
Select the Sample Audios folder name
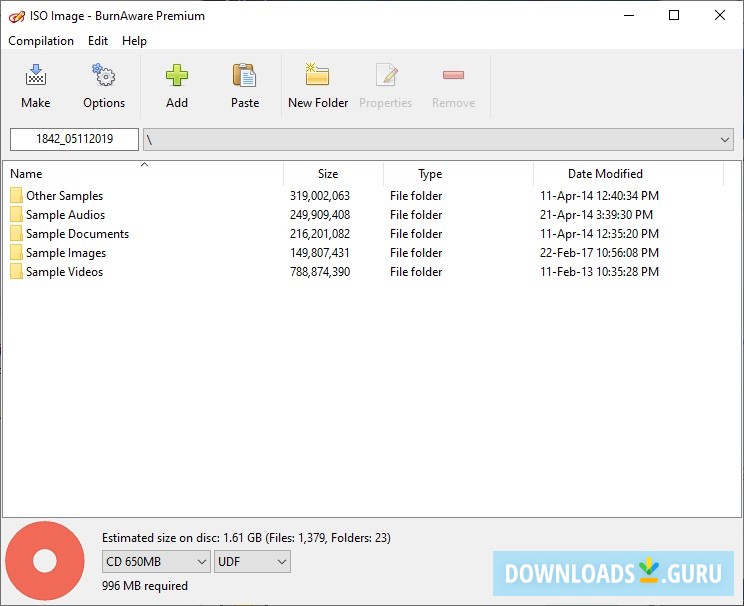(65, 215)
